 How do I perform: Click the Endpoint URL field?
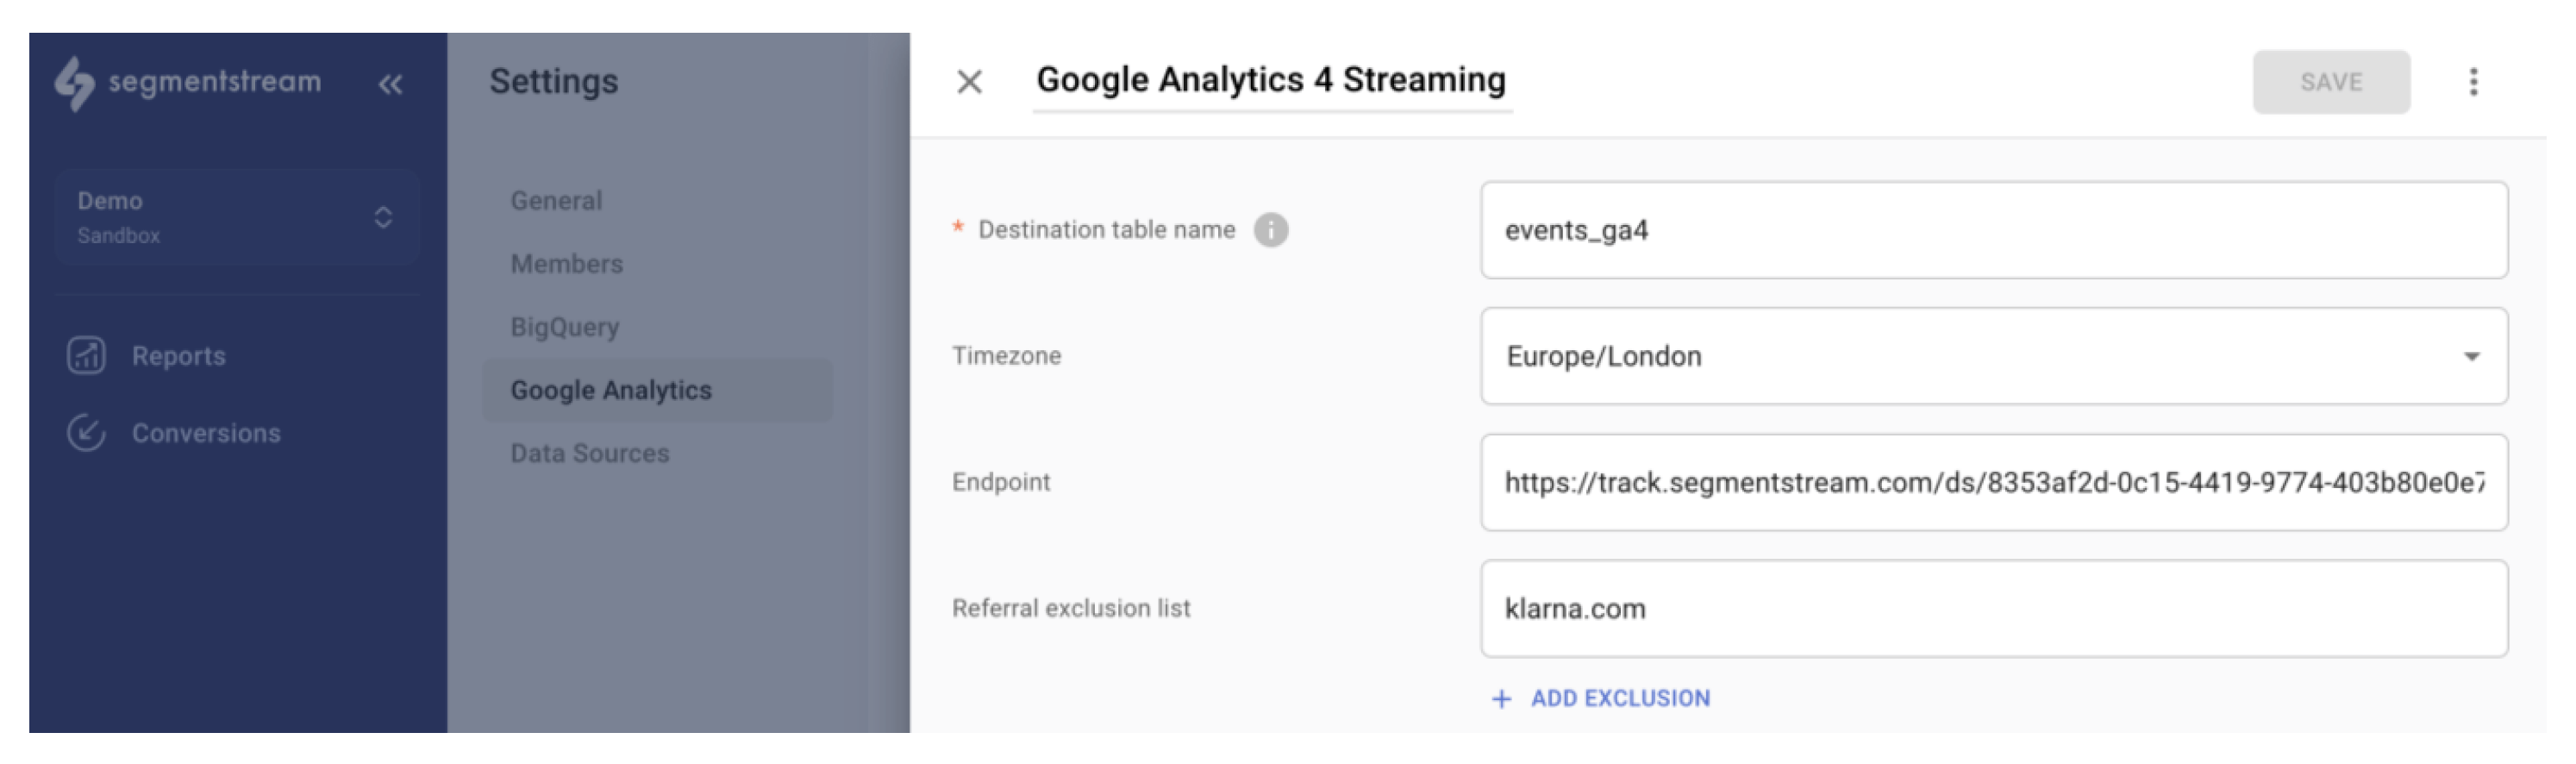[x=1994, y=482]
